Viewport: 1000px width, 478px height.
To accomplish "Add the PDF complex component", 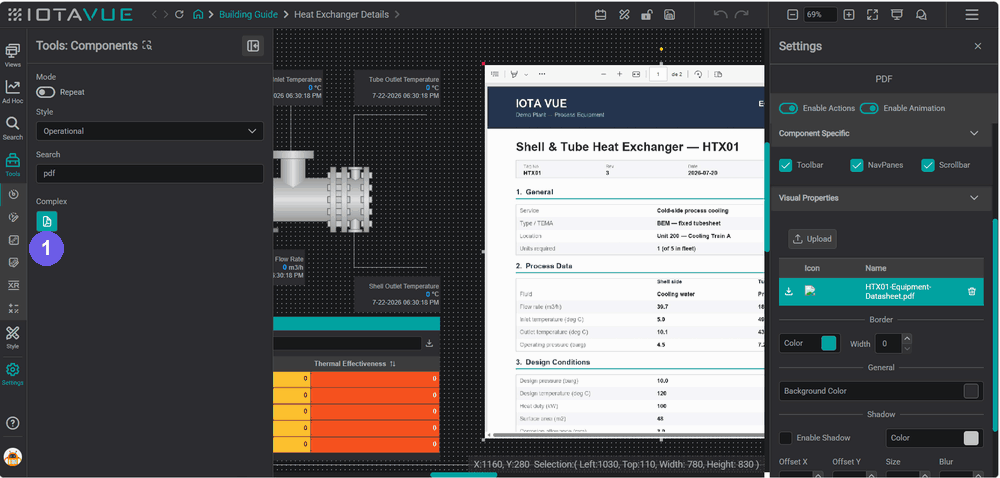I will 47,221.
